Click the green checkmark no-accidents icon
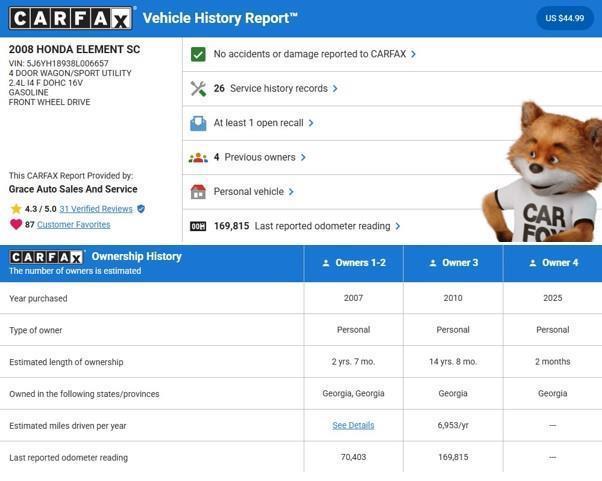This screenshot has width=602, height=481. pyautogui.click(x=198, y=55)
